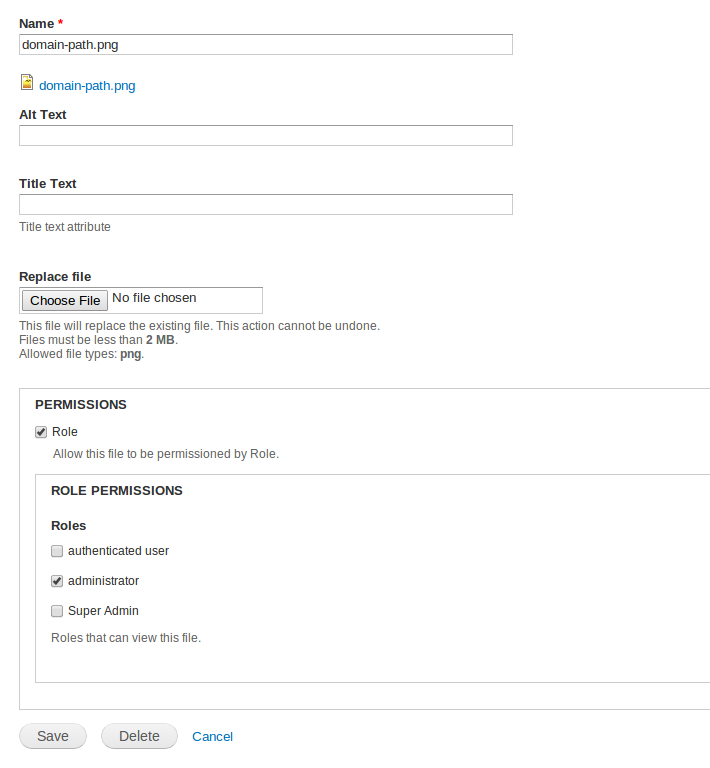Cancel editing via the Cancel link
The height and width of the screenshot is (768, 710).
[x=213, y=737]
